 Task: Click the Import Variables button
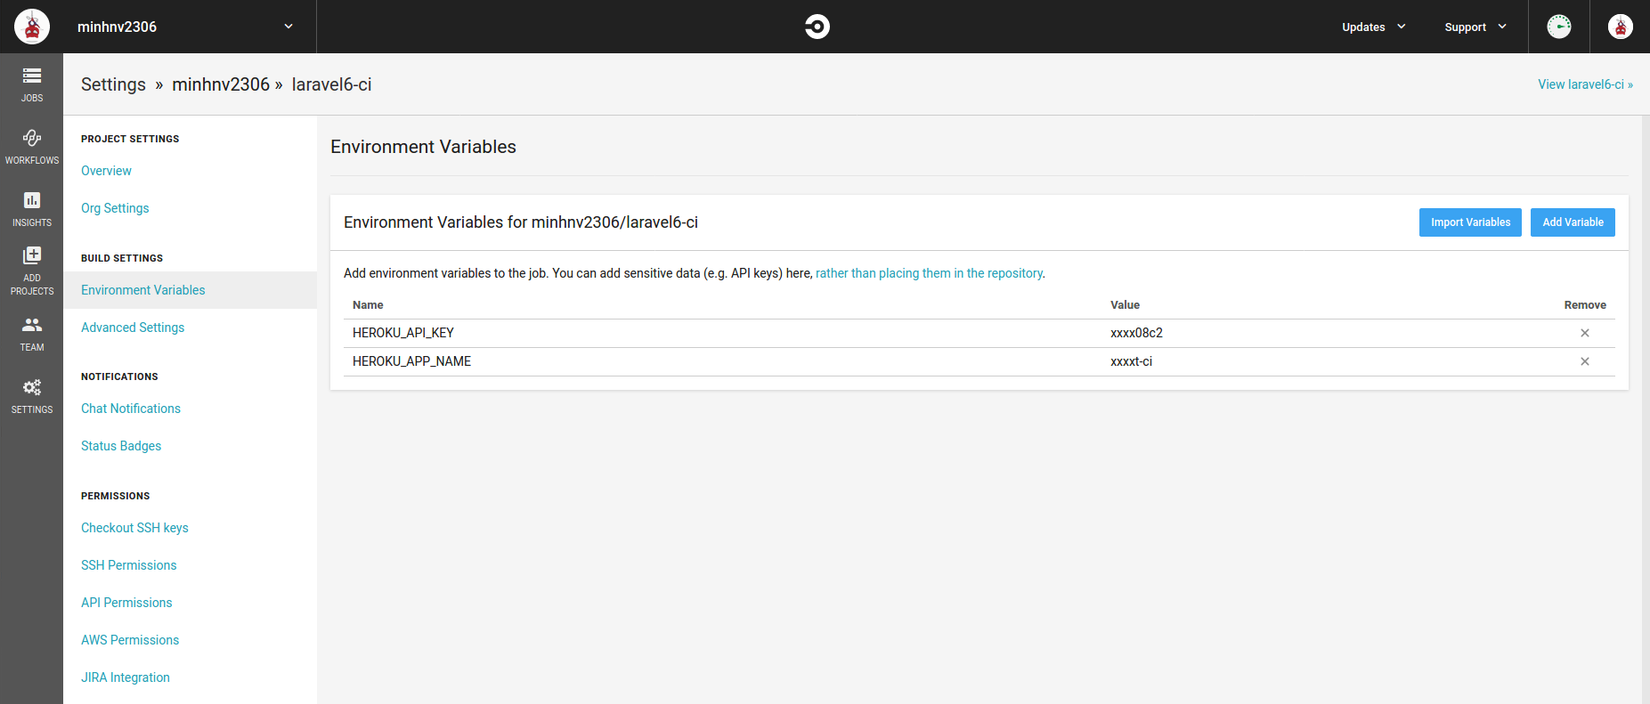coord(1470,222)
